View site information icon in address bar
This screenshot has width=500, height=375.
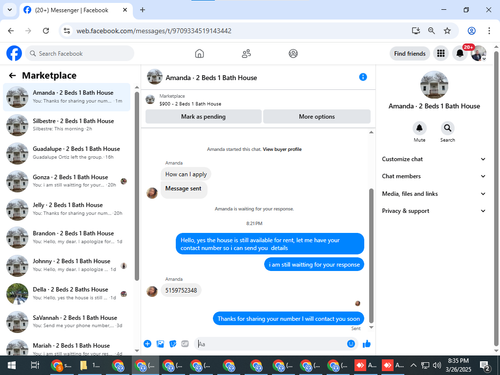[x=67, y=31]
